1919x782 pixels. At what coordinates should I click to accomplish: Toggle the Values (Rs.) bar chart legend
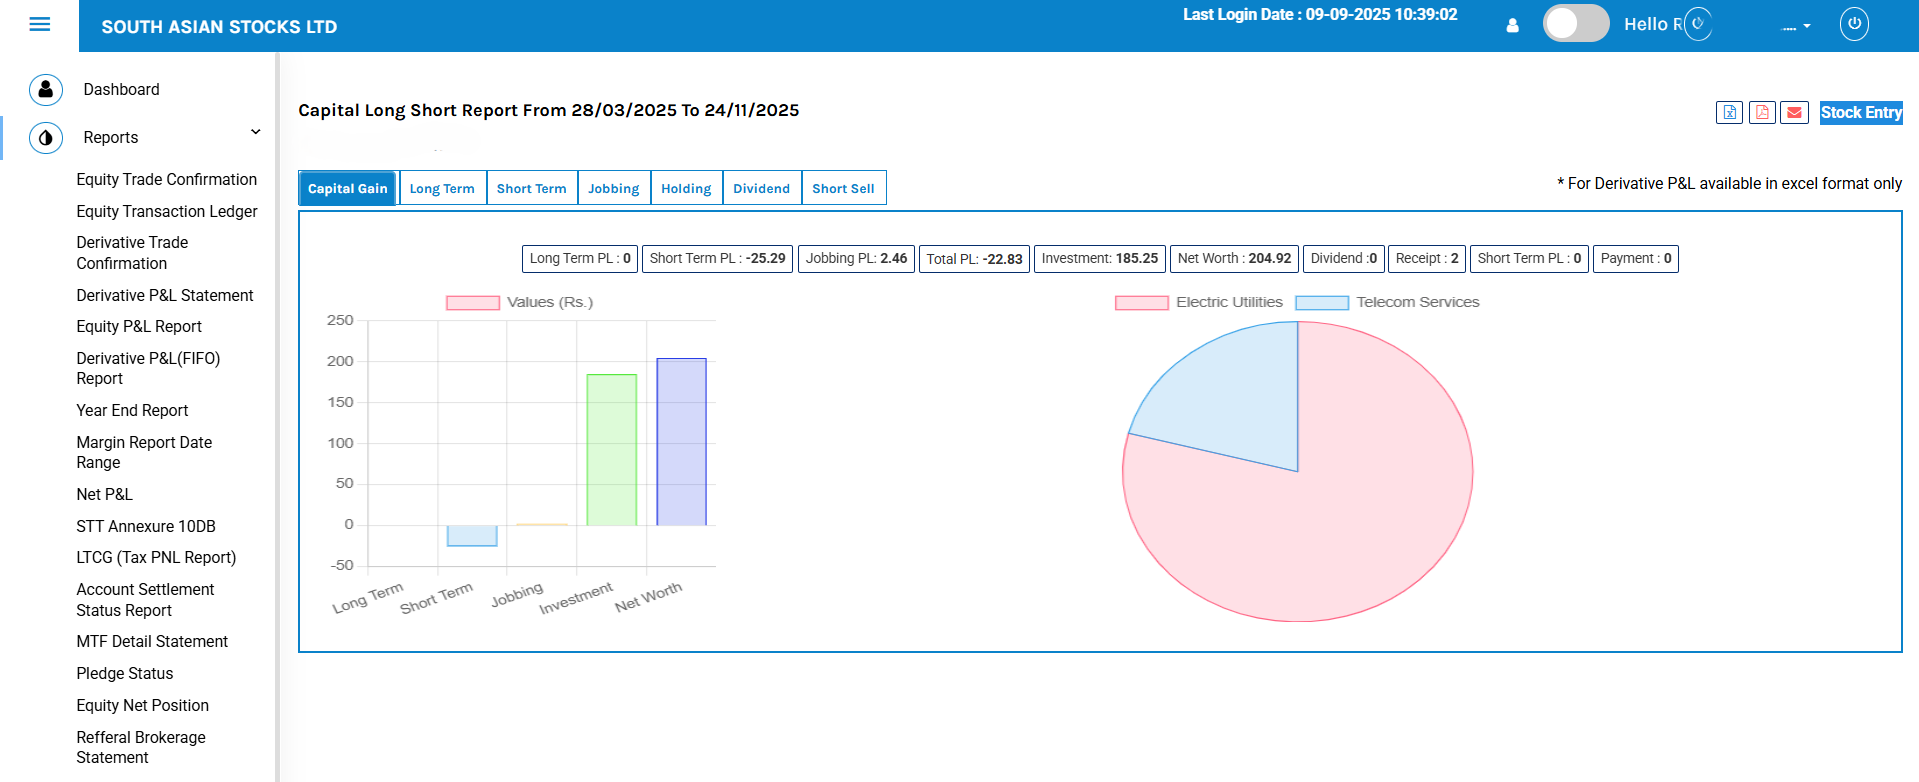473,303
